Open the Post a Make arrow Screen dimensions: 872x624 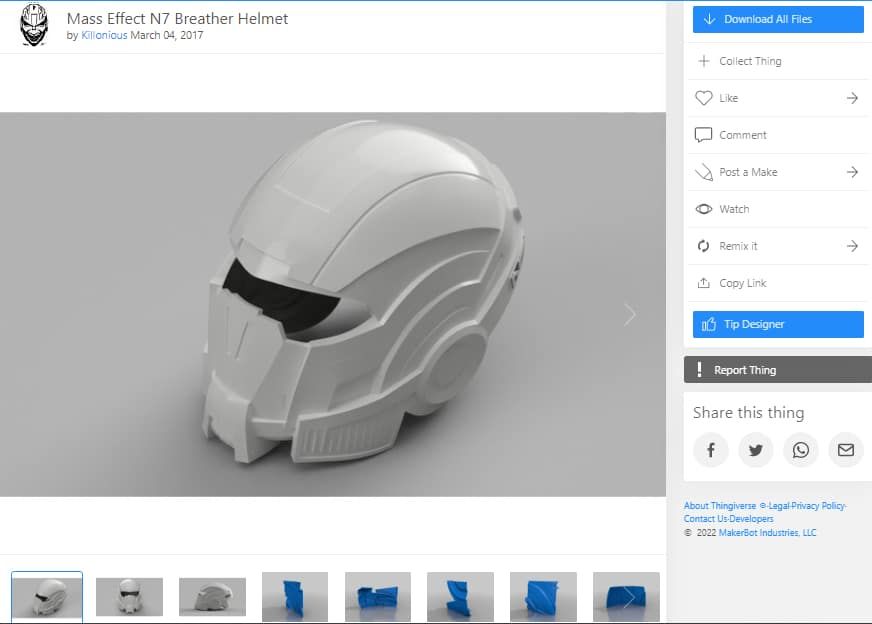click(x=851, y=172)
